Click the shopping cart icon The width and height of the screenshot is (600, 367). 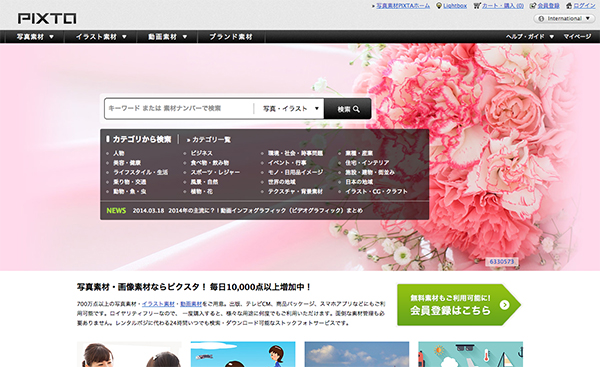click(x=476, y=6)
